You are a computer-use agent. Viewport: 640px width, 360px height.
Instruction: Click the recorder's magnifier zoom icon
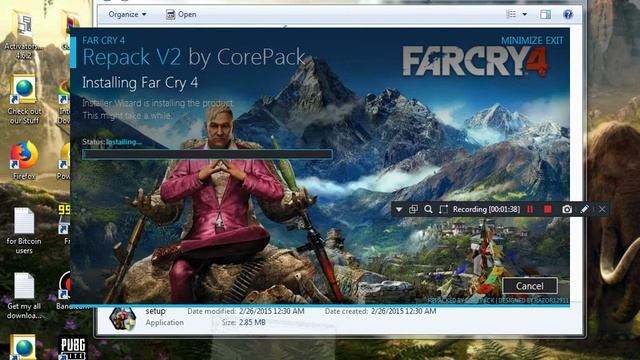pyautogui.click(x=428, y=209)
